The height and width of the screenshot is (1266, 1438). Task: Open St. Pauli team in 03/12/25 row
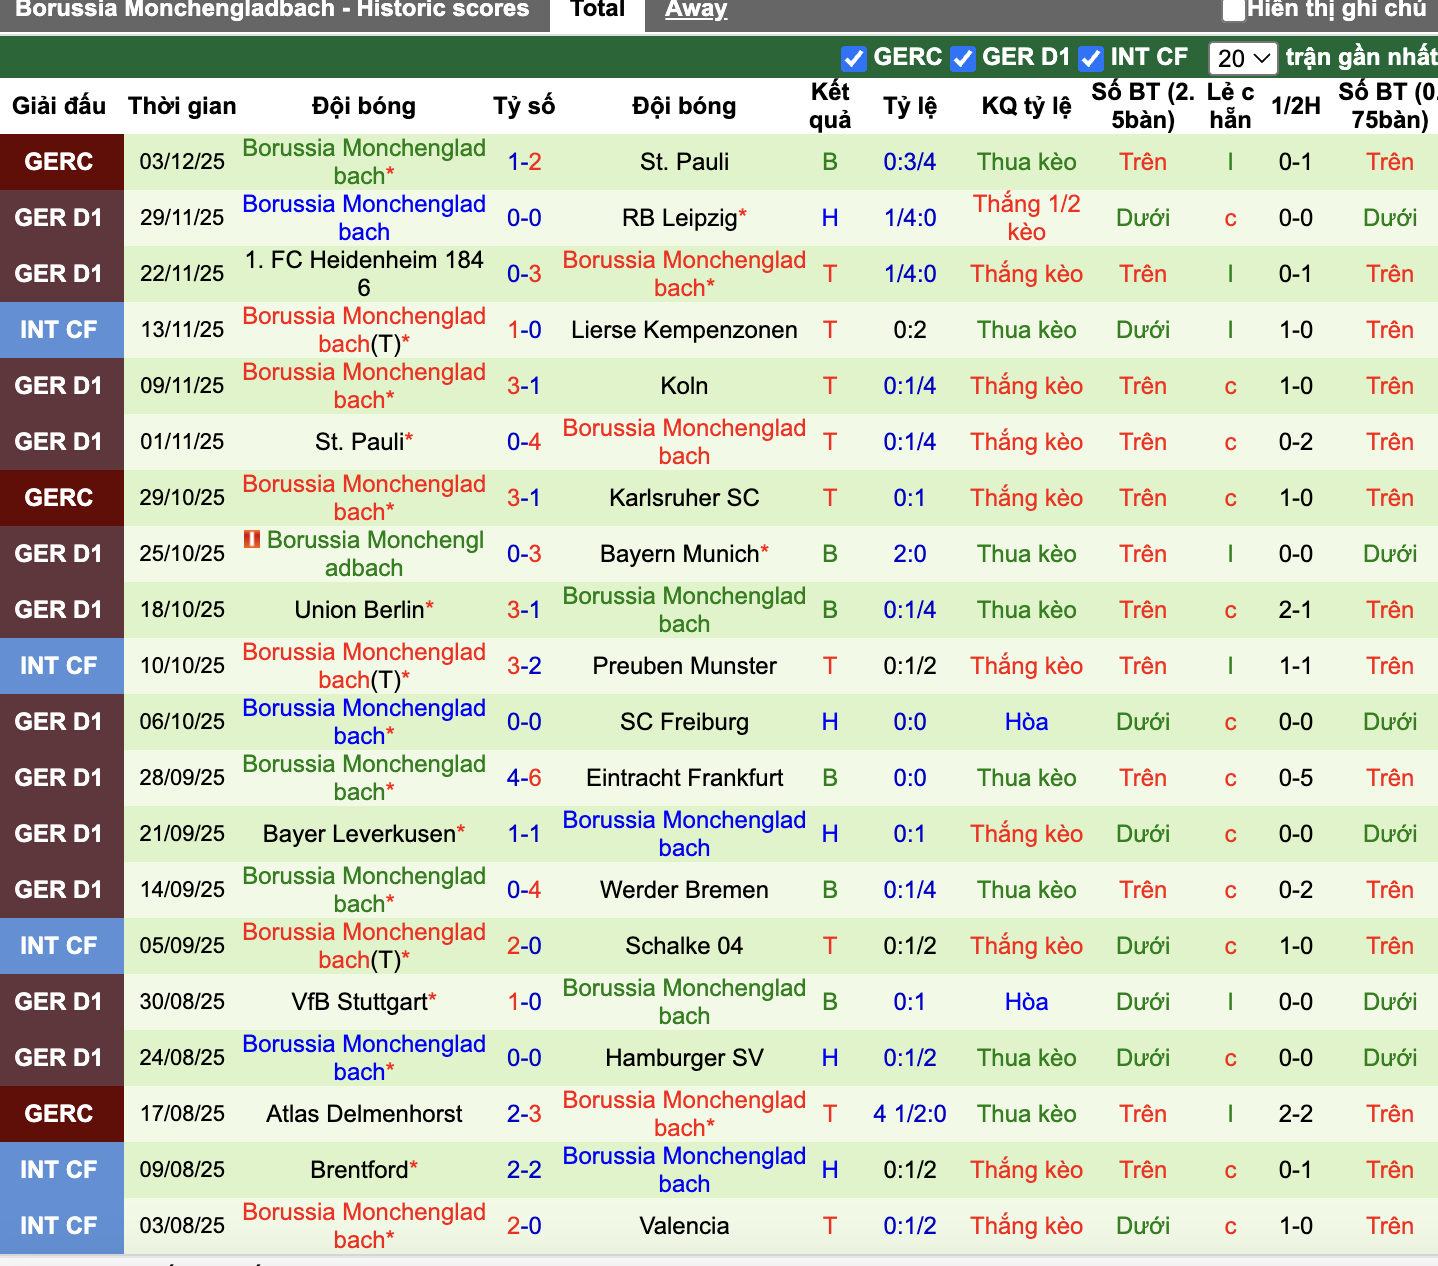(x=684, y=162)
